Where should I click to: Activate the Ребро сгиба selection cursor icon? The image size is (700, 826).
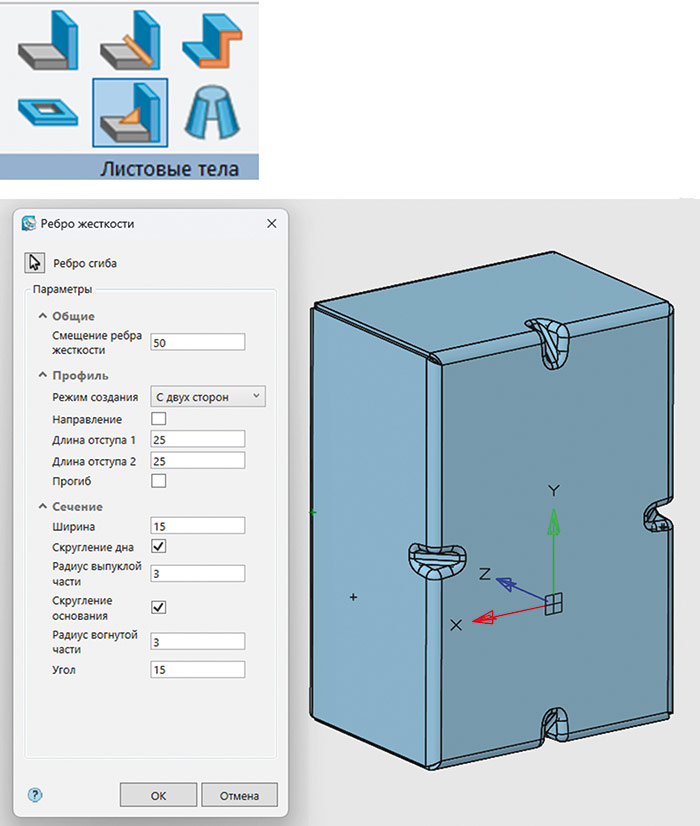click(x=36, y=262)
